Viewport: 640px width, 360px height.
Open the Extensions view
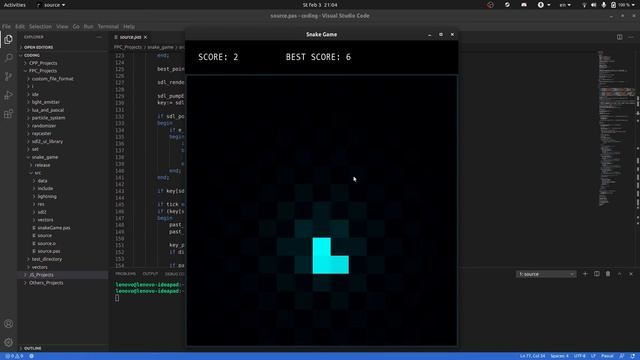(x=8, y=114)
